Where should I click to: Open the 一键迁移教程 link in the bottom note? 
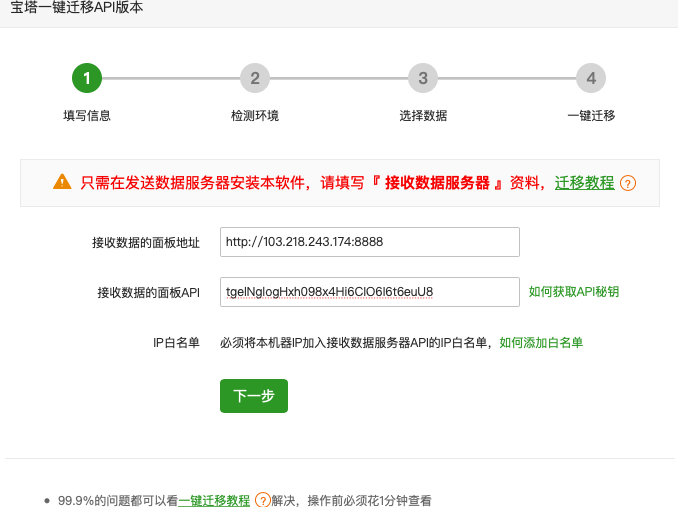point(214,501)
